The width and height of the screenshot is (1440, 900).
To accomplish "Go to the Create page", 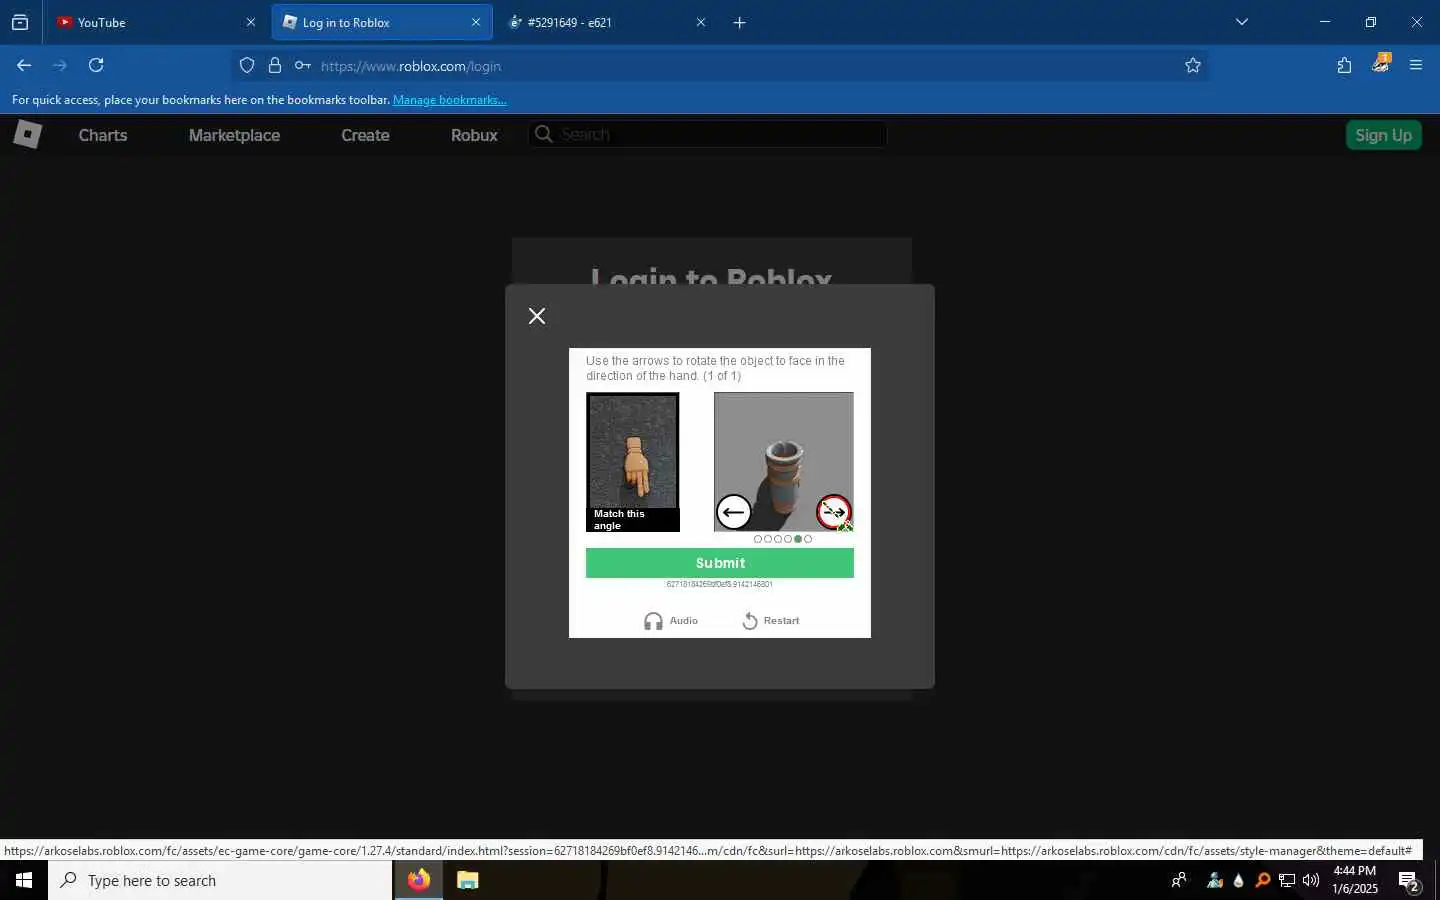I will click(x=365, y=135).
